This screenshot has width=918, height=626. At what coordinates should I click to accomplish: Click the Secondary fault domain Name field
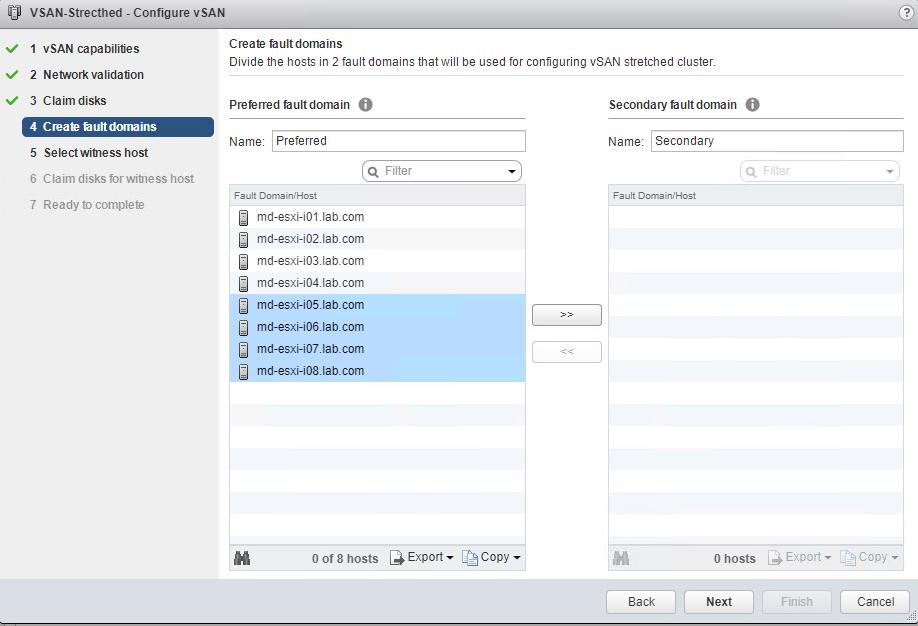click(x=777, y=141)
